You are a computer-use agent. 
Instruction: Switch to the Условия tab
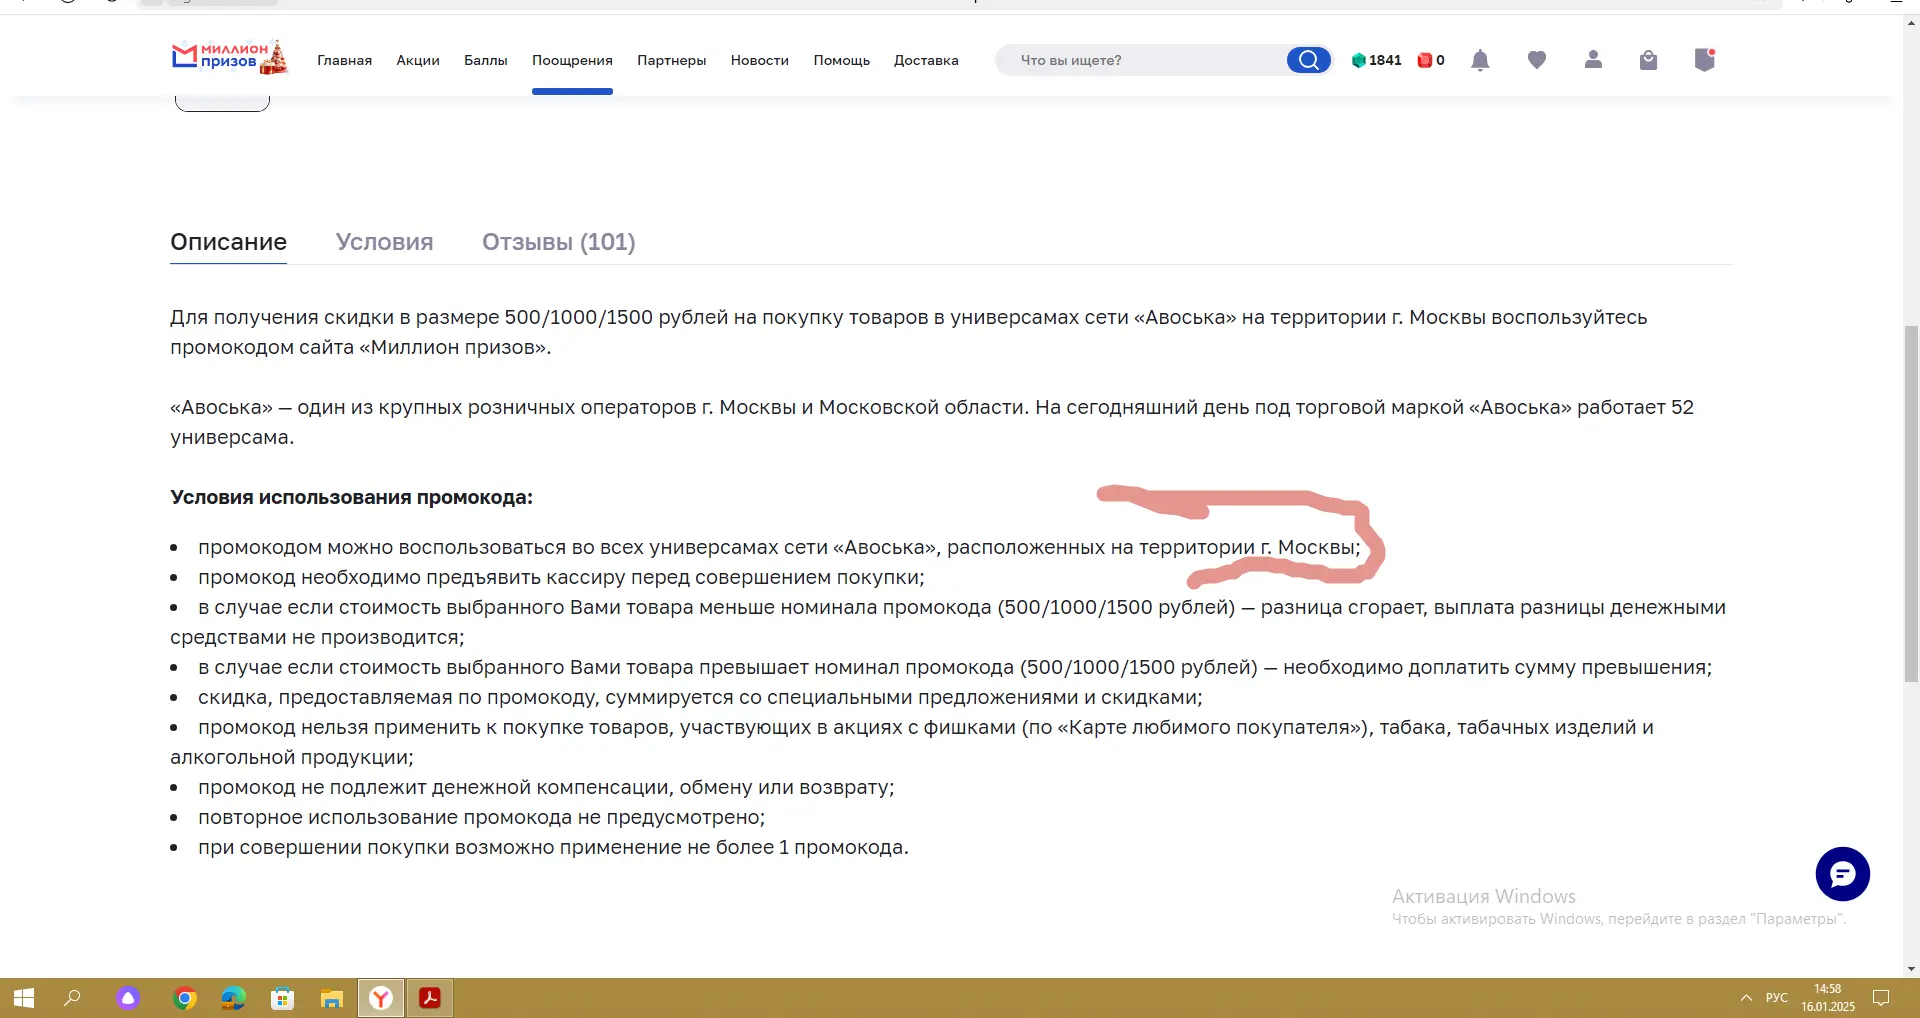coord(385,242)
